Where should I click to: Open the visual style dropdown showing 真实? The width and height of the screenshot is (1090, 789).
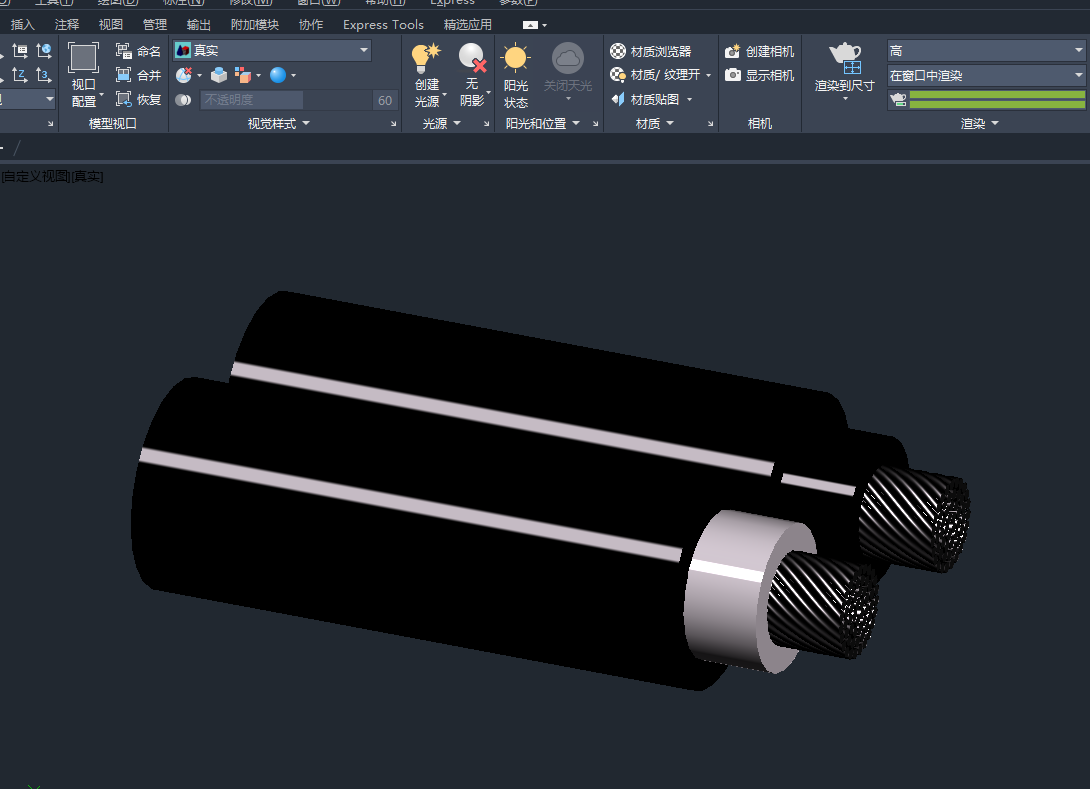click(x=272, y=50)
